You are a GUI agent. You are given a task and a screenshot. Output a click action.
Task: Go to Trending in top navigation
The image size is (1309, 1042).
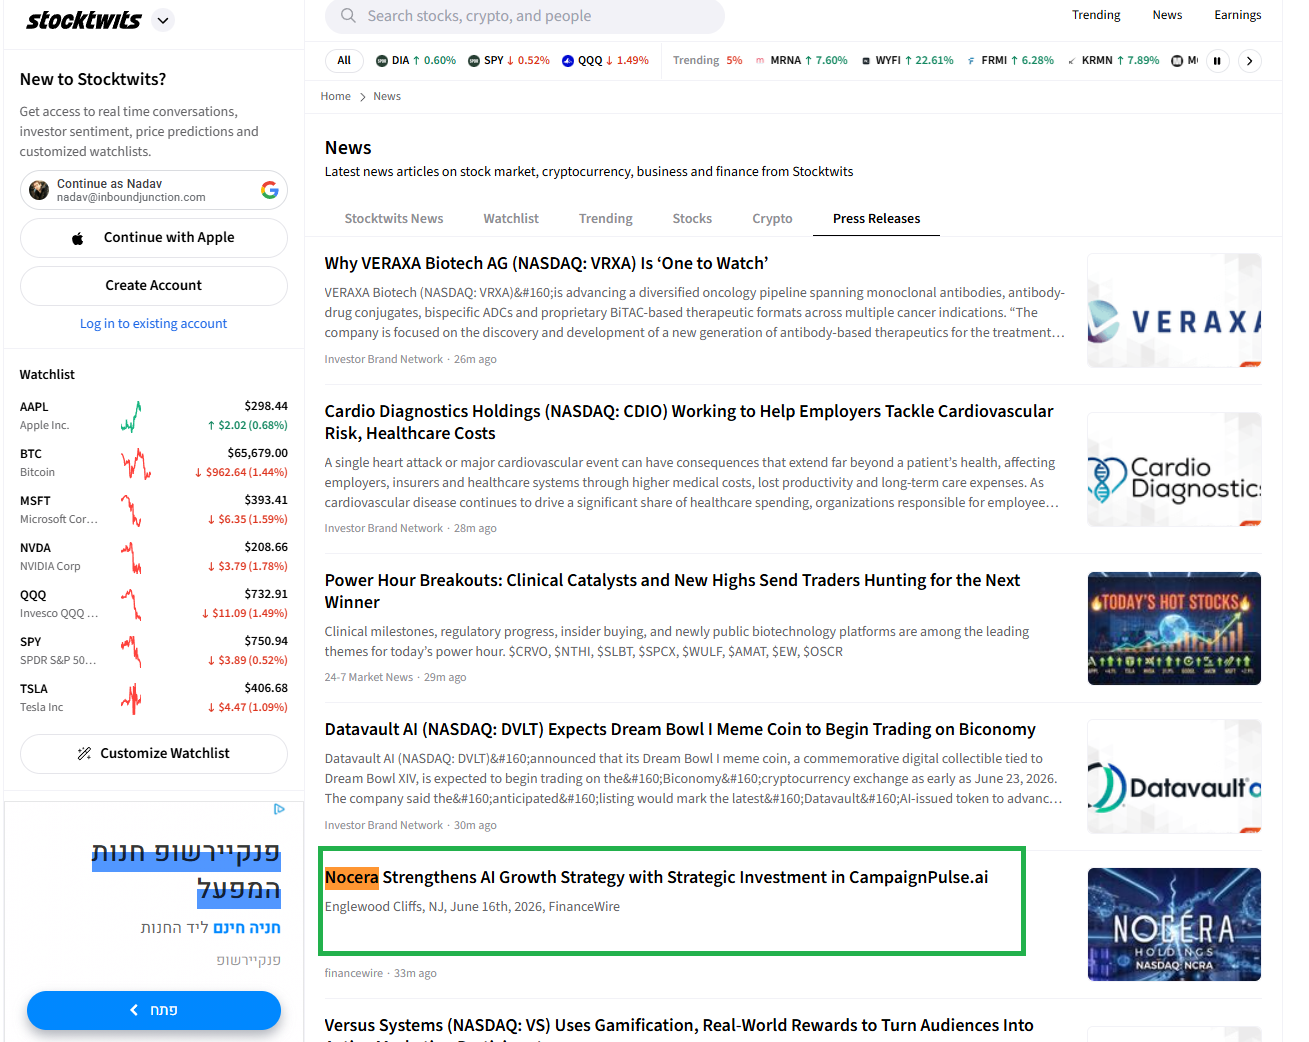[x=1096, y=15]
